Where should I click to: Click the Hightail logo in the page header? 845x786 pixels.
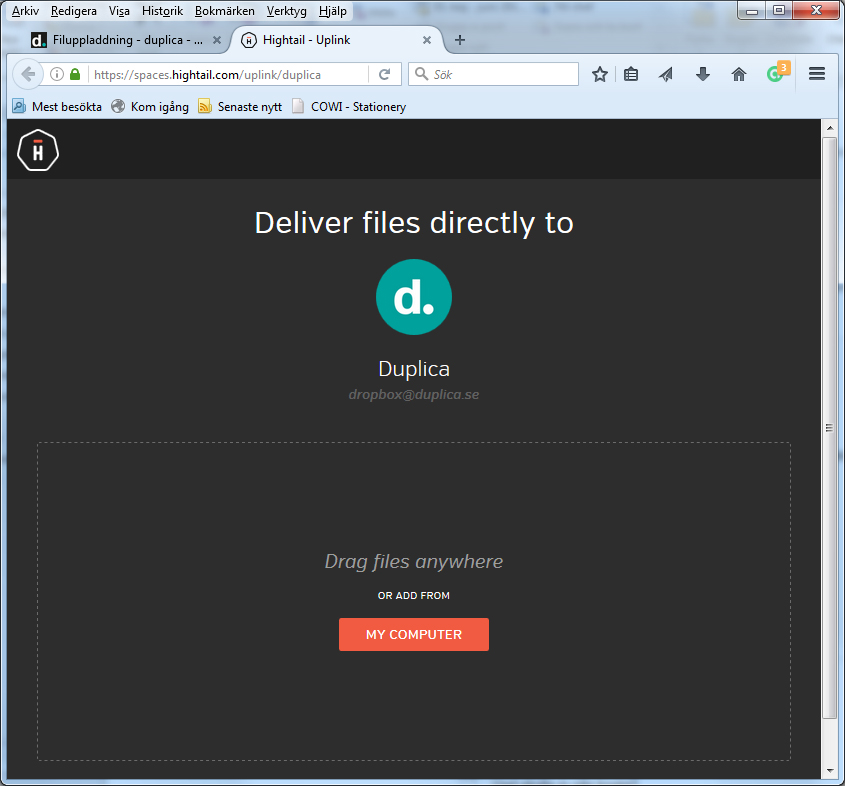tap(38, 151)
